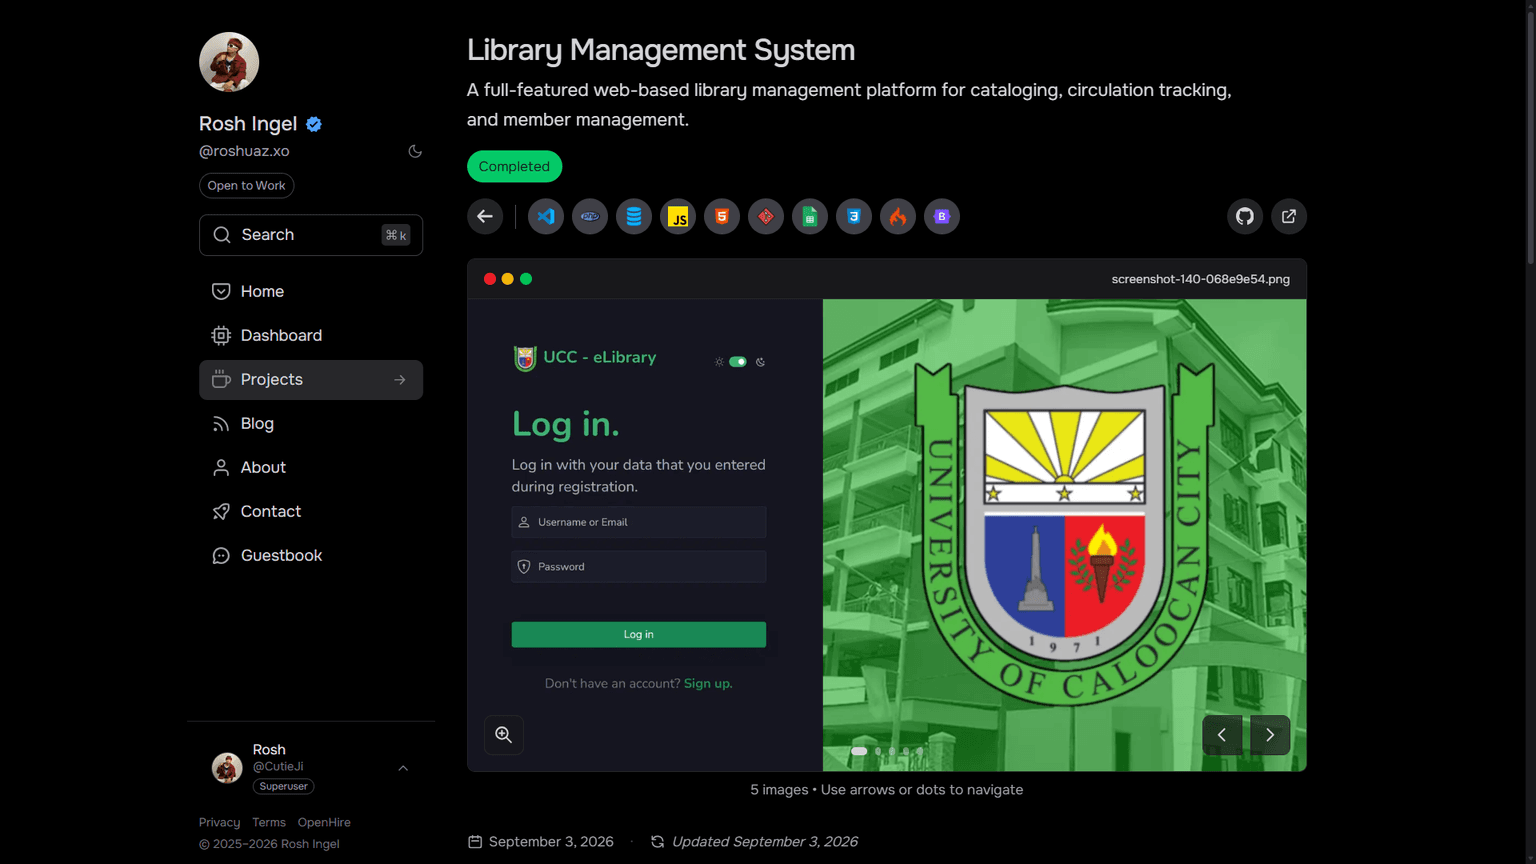Screen dimensions: 1536x864
Task: Visit the Guestbook page
Action: (x=311, y=556)
